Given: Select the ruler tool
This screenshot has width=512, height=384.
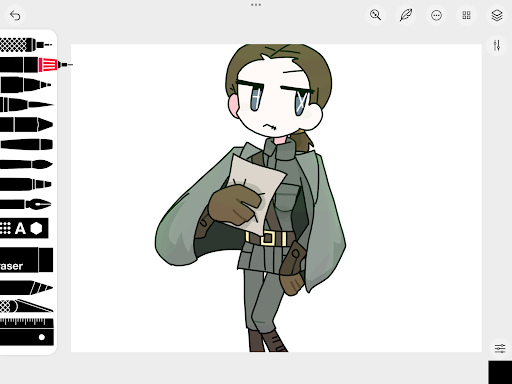Looking at the screenshot, I should (x=27, y=332).
